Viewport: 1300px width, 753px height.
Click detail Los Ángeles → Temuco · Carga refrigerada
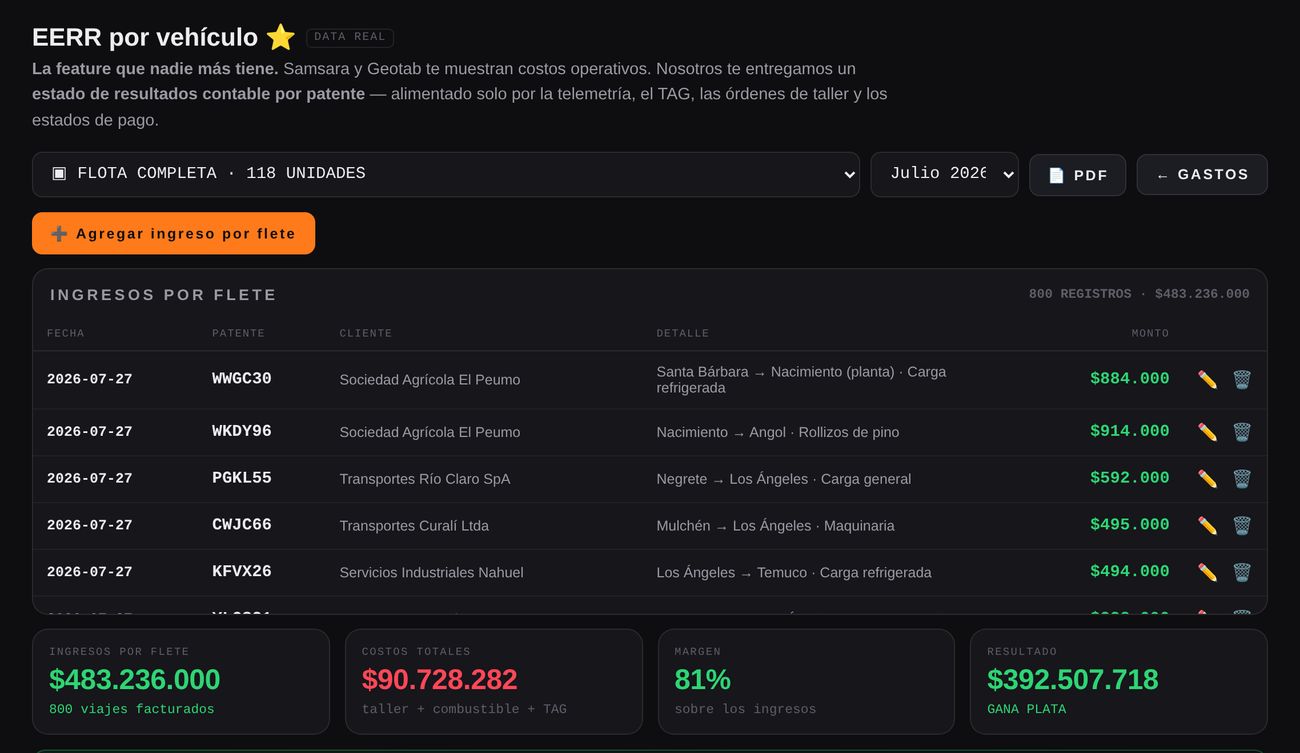[x=794, y=573]
